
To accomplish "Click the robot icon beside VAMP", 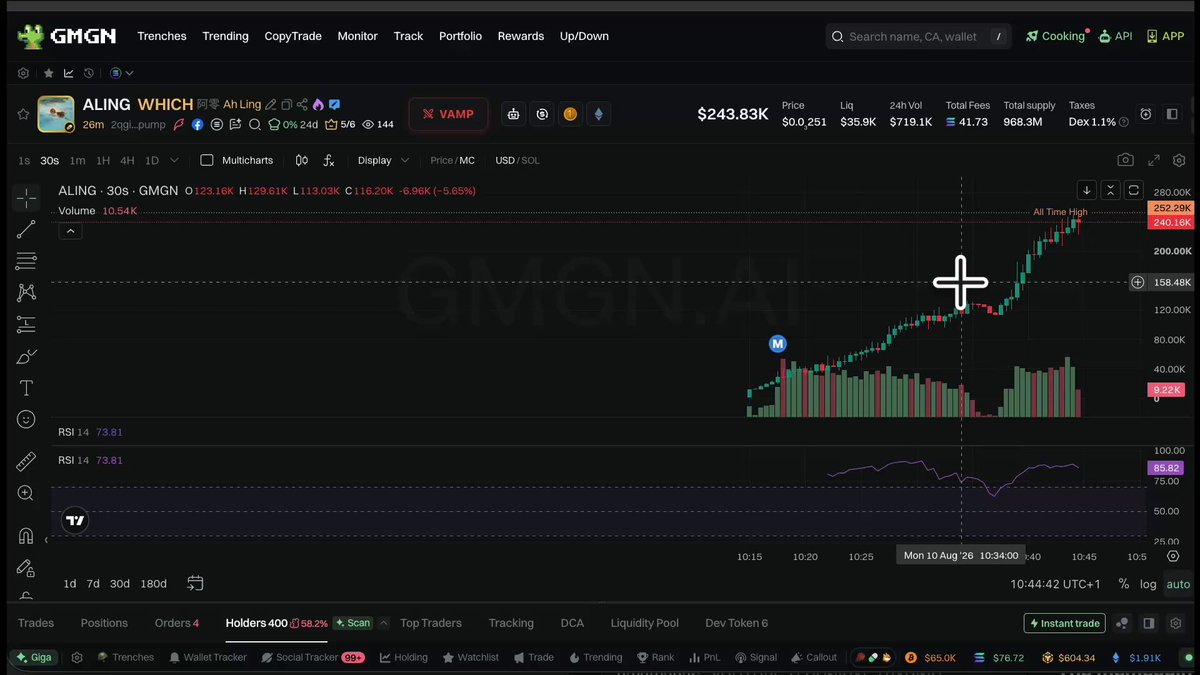I will [x=513, y=114].
